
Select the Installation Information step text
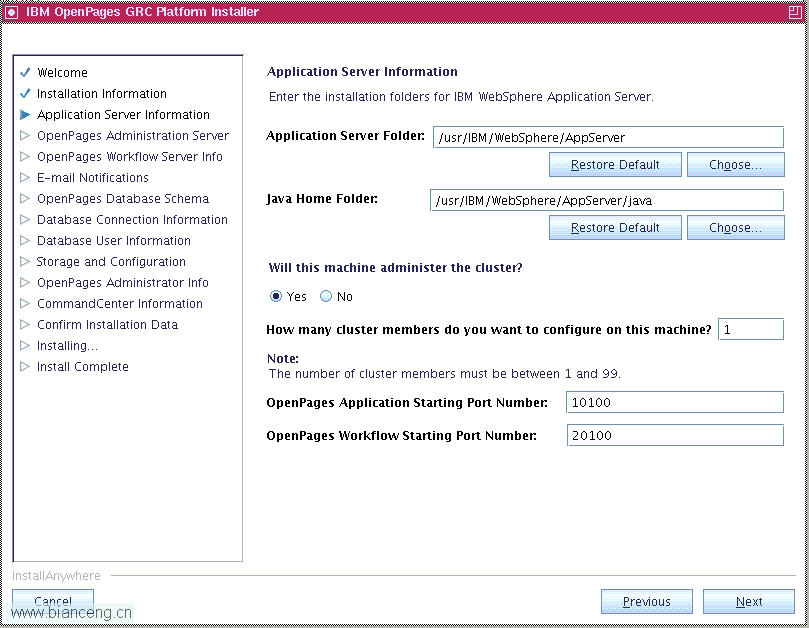pos(102,94)
